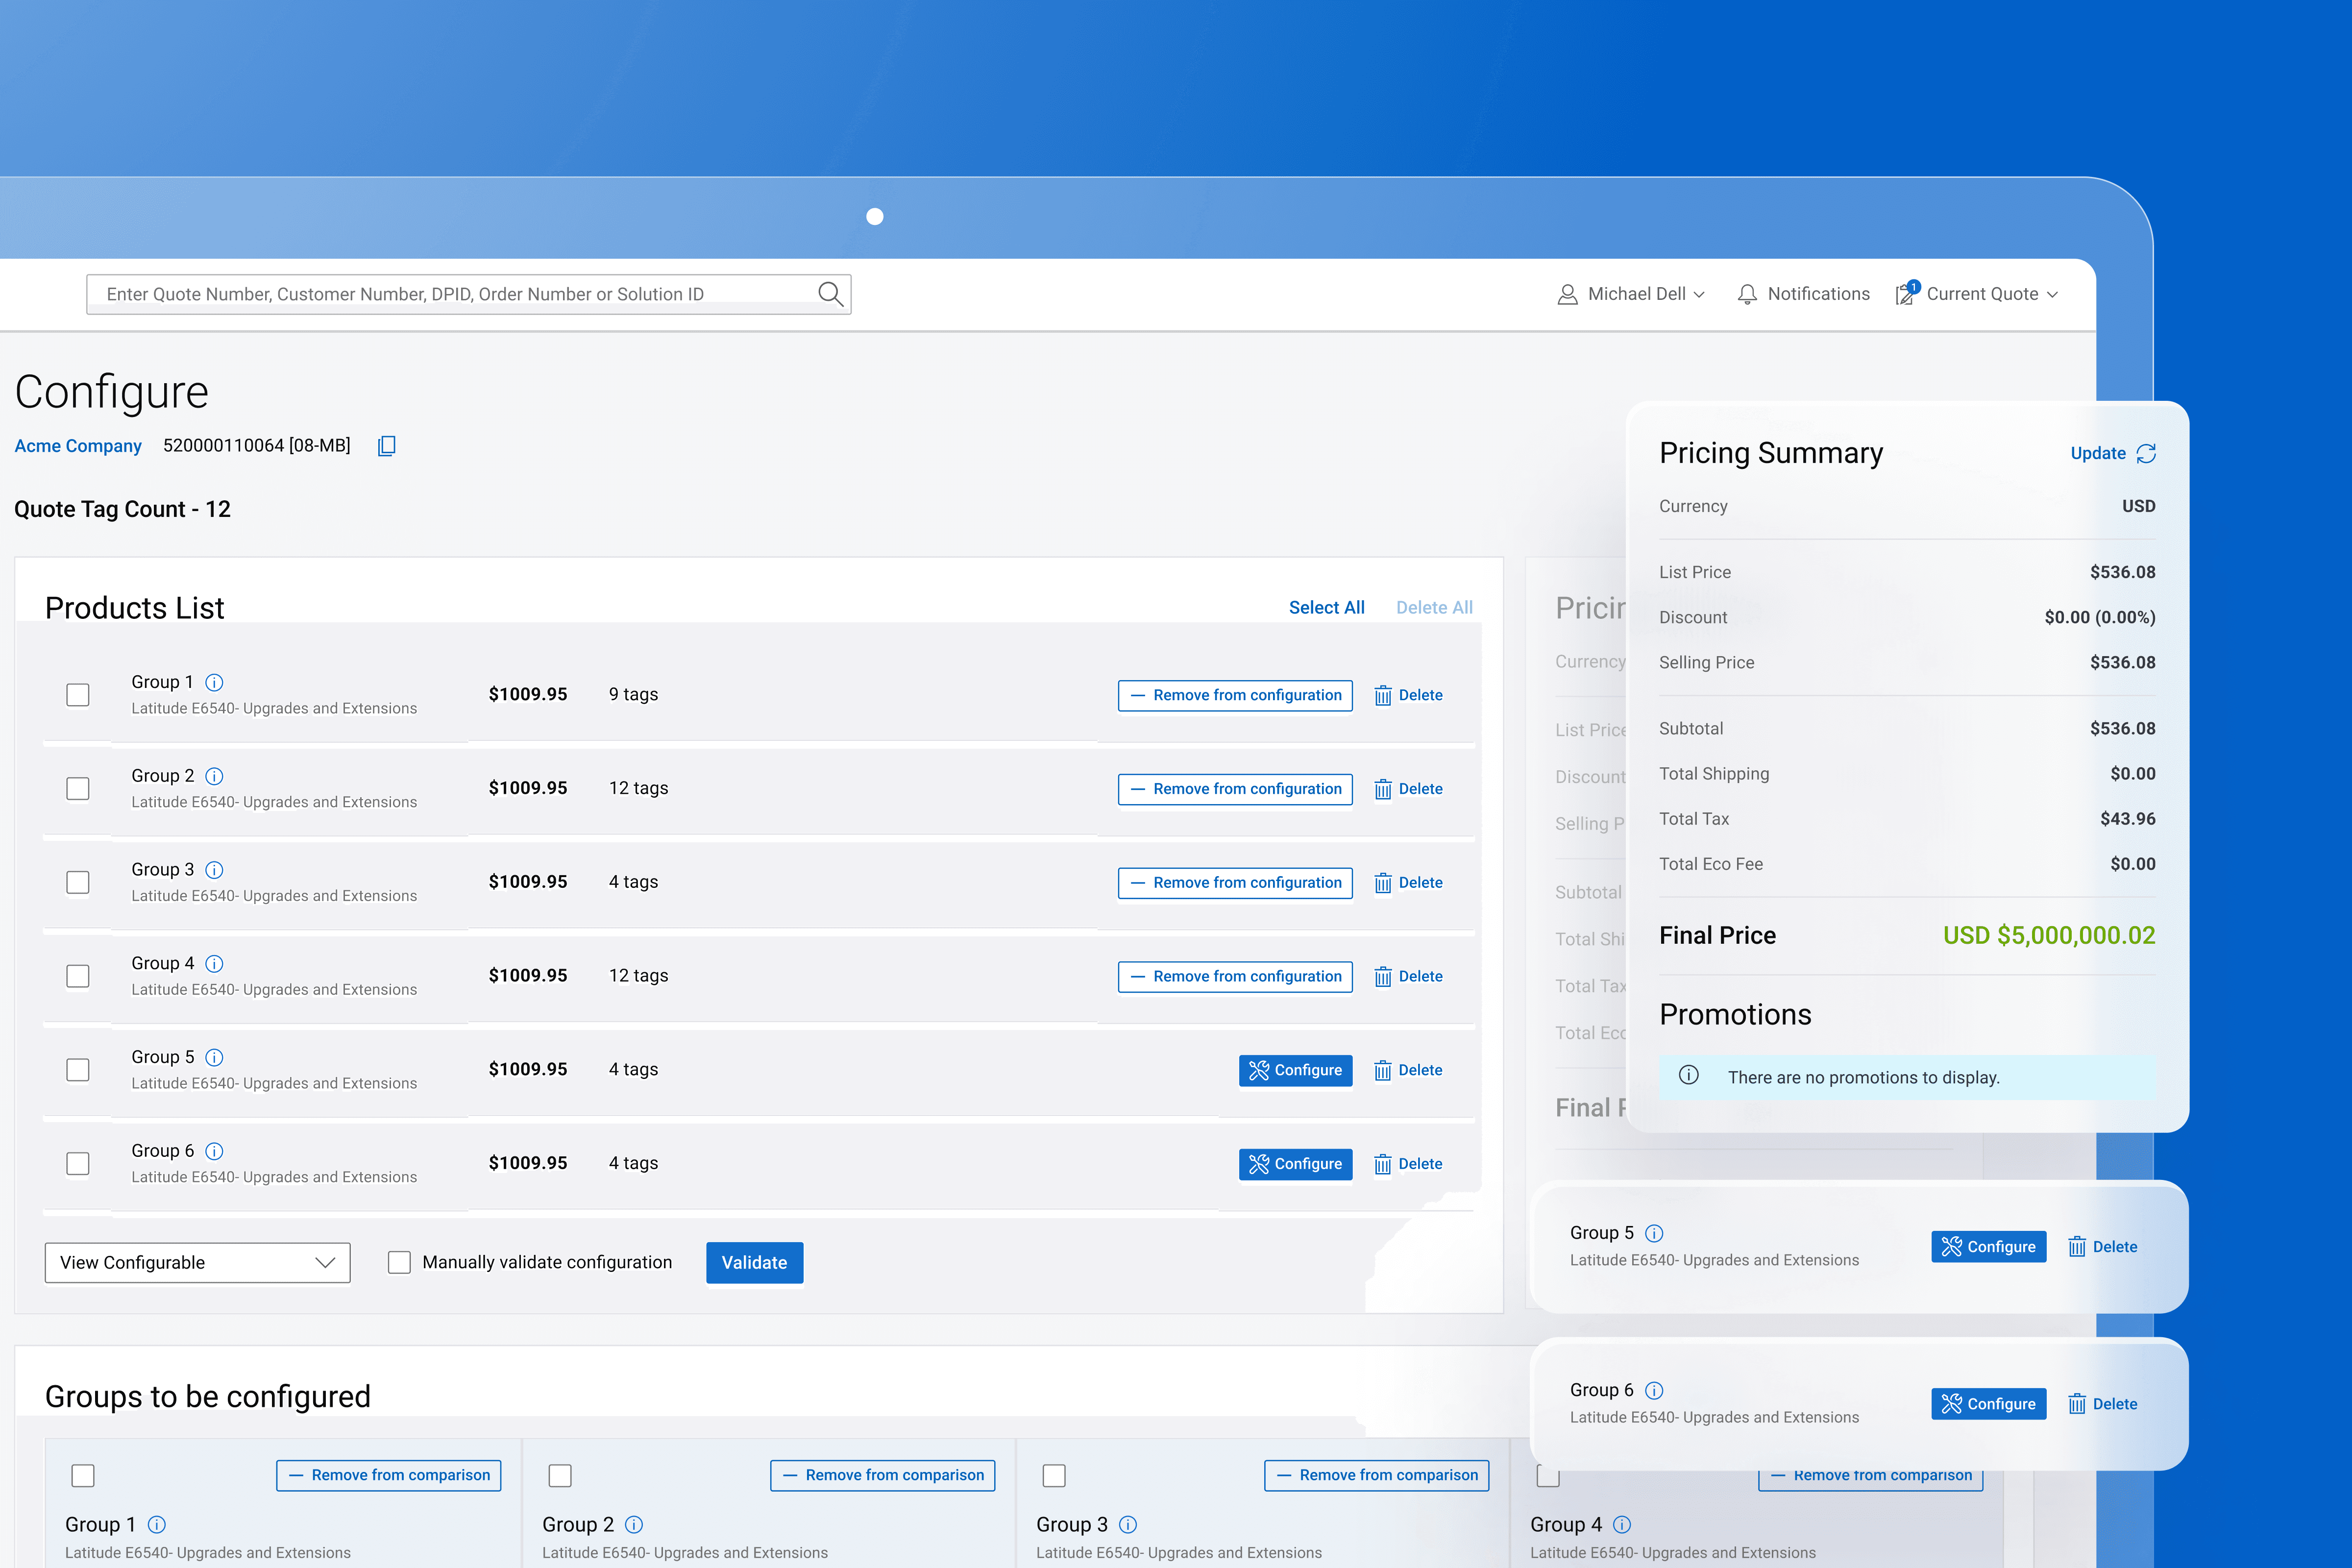
Task: Click the trash Delete icon for Group 3
Action: pos(1383,883)
